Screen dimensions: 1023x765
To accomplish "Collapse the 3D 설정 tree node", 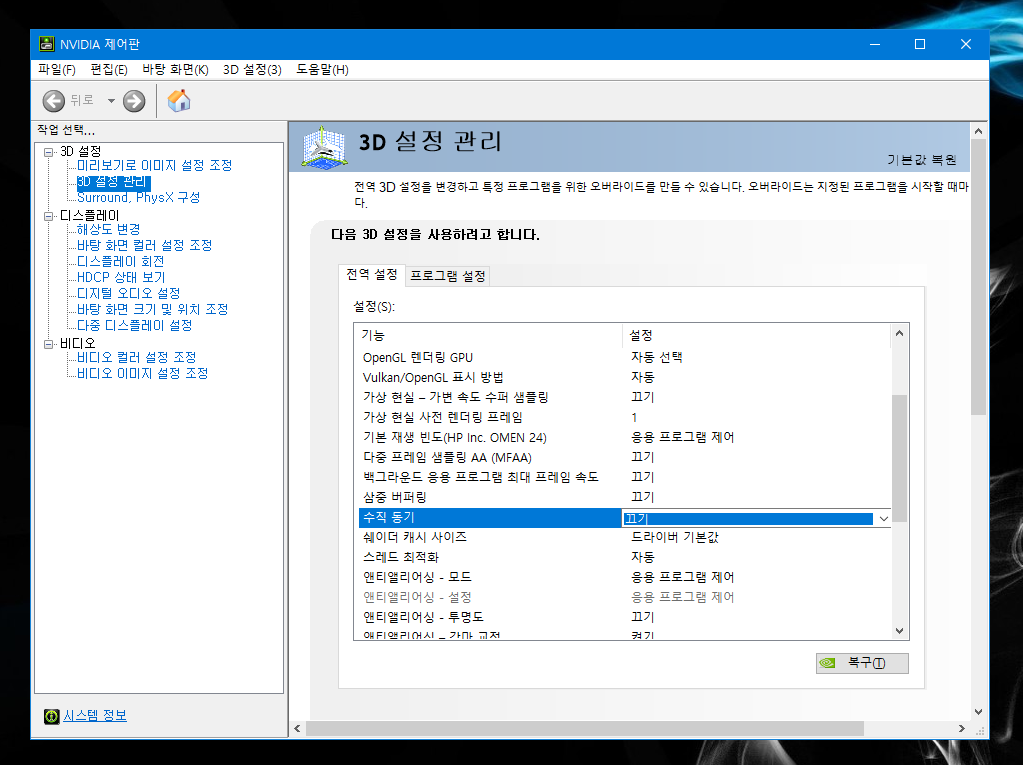I will [48, 152].
